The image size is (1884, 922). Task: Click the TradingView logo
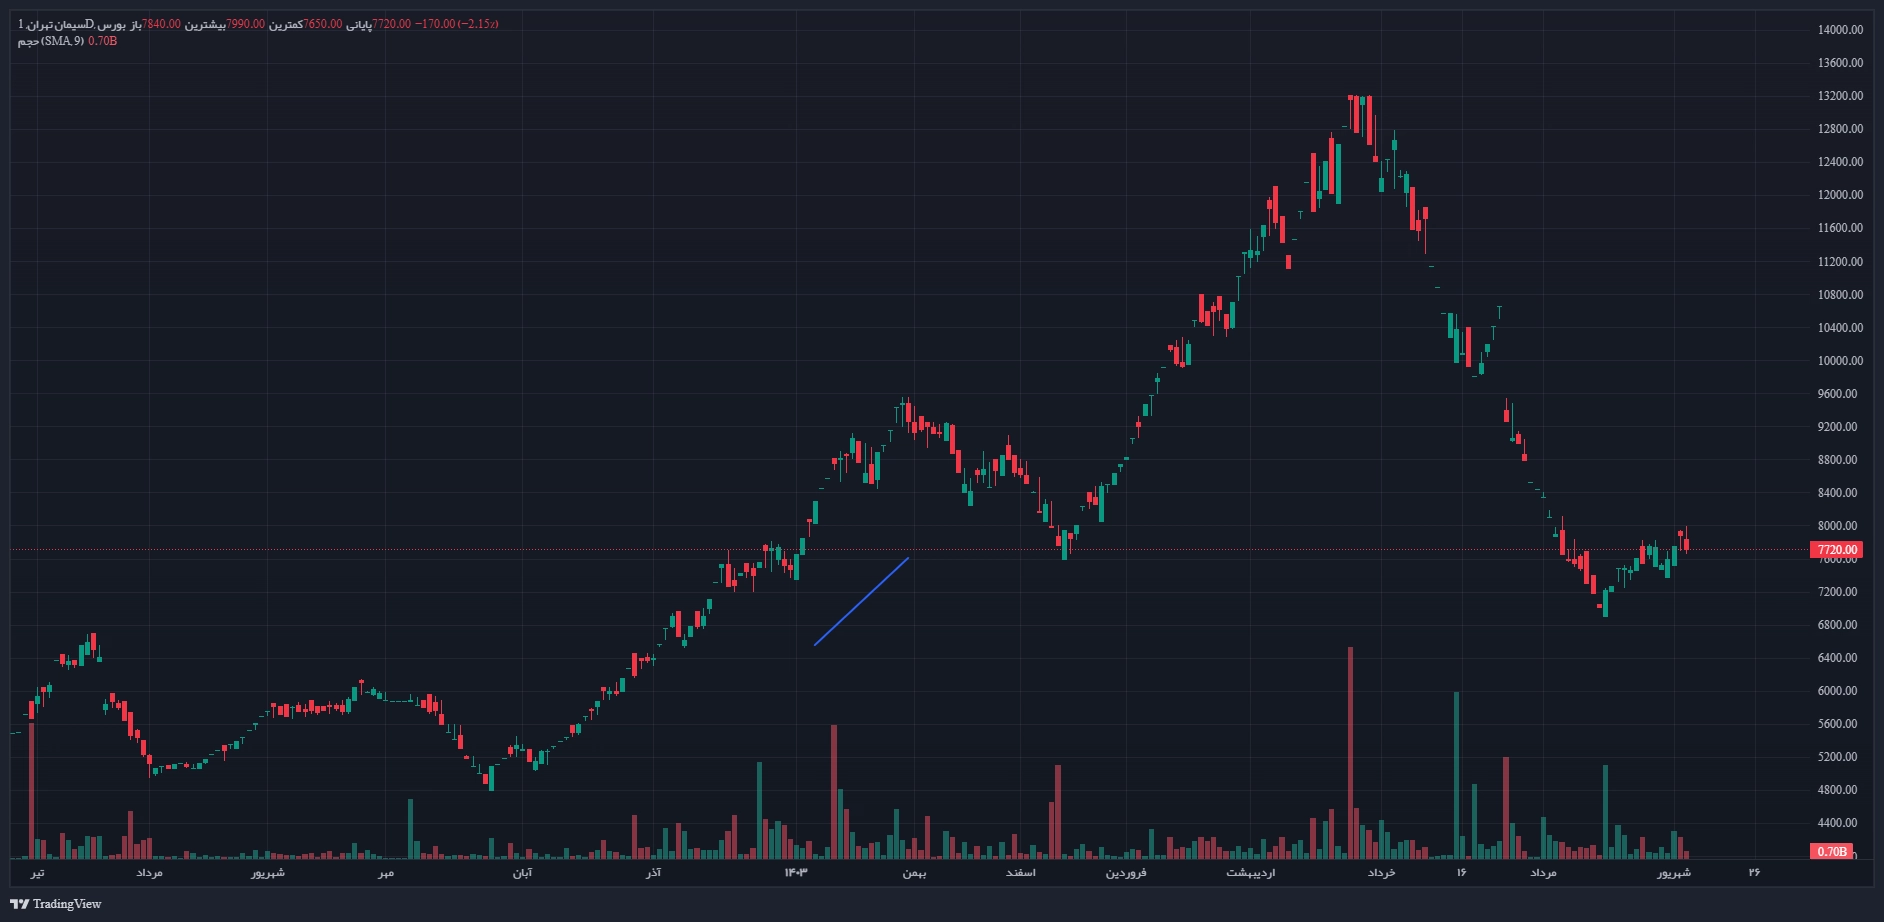tap(56, 904)
